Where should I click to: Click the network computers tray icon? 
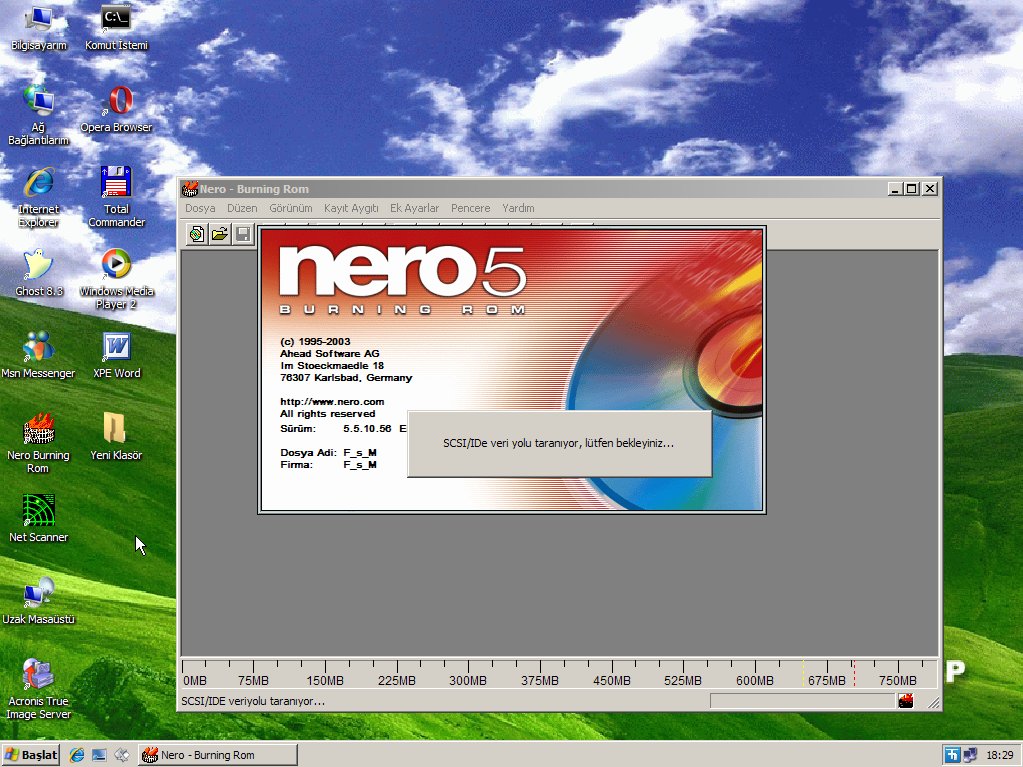pyautogui.click(x=970, y=755)
